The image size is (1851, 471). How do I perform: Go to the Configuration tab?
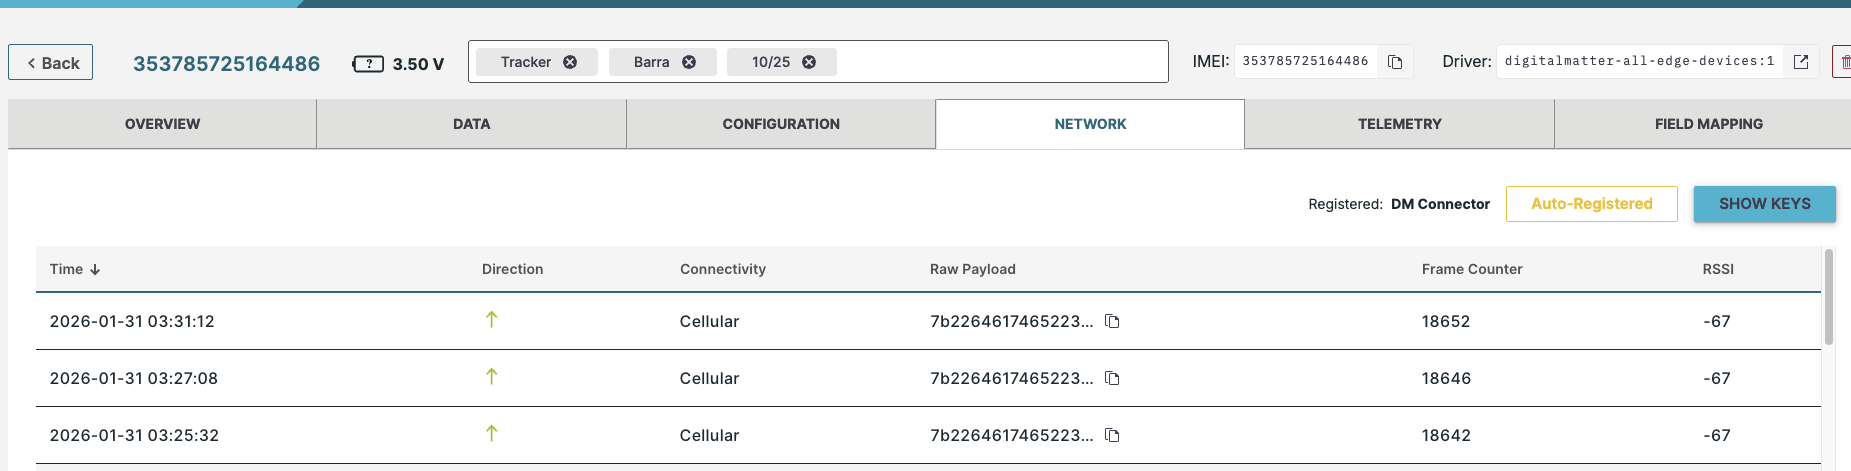pyautogui.click(x=781, y=124)
